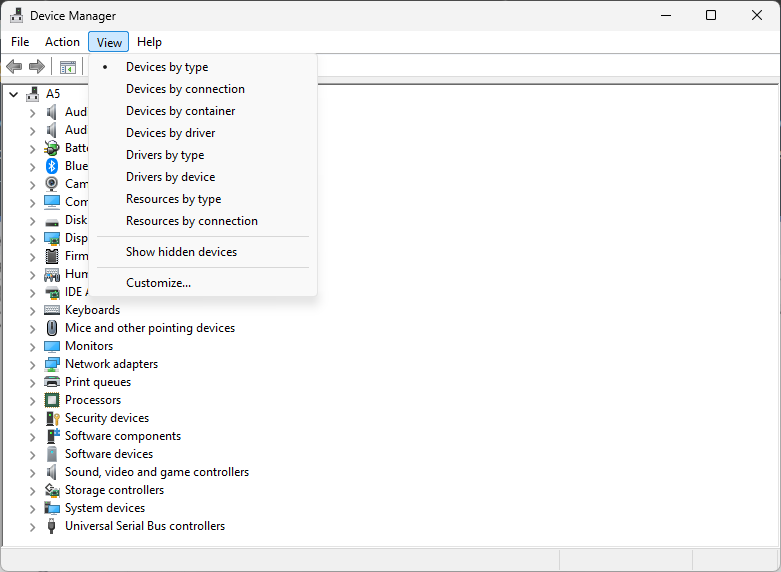Click the Processors category icon
The height and width of the screenshot is (572, 781).
[52, 400]
